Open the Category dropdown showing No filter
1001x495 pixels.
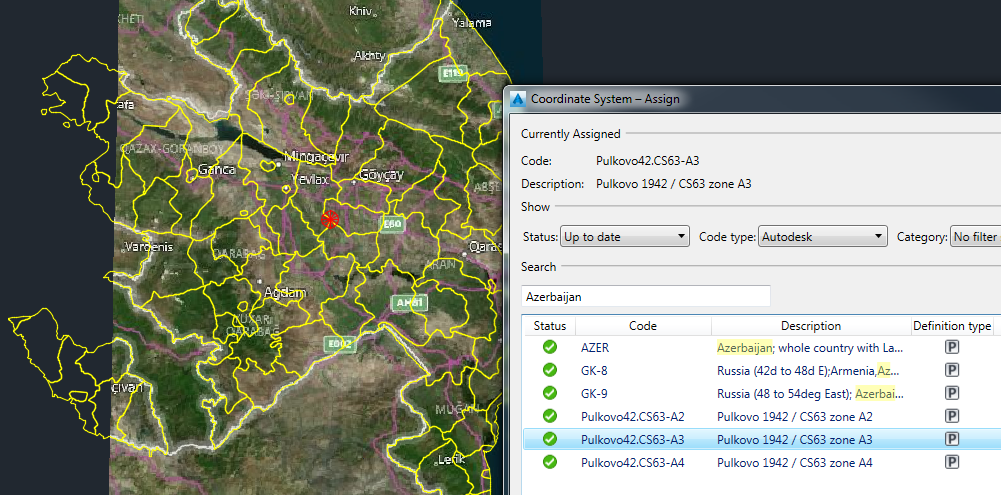tap(975, 236)
